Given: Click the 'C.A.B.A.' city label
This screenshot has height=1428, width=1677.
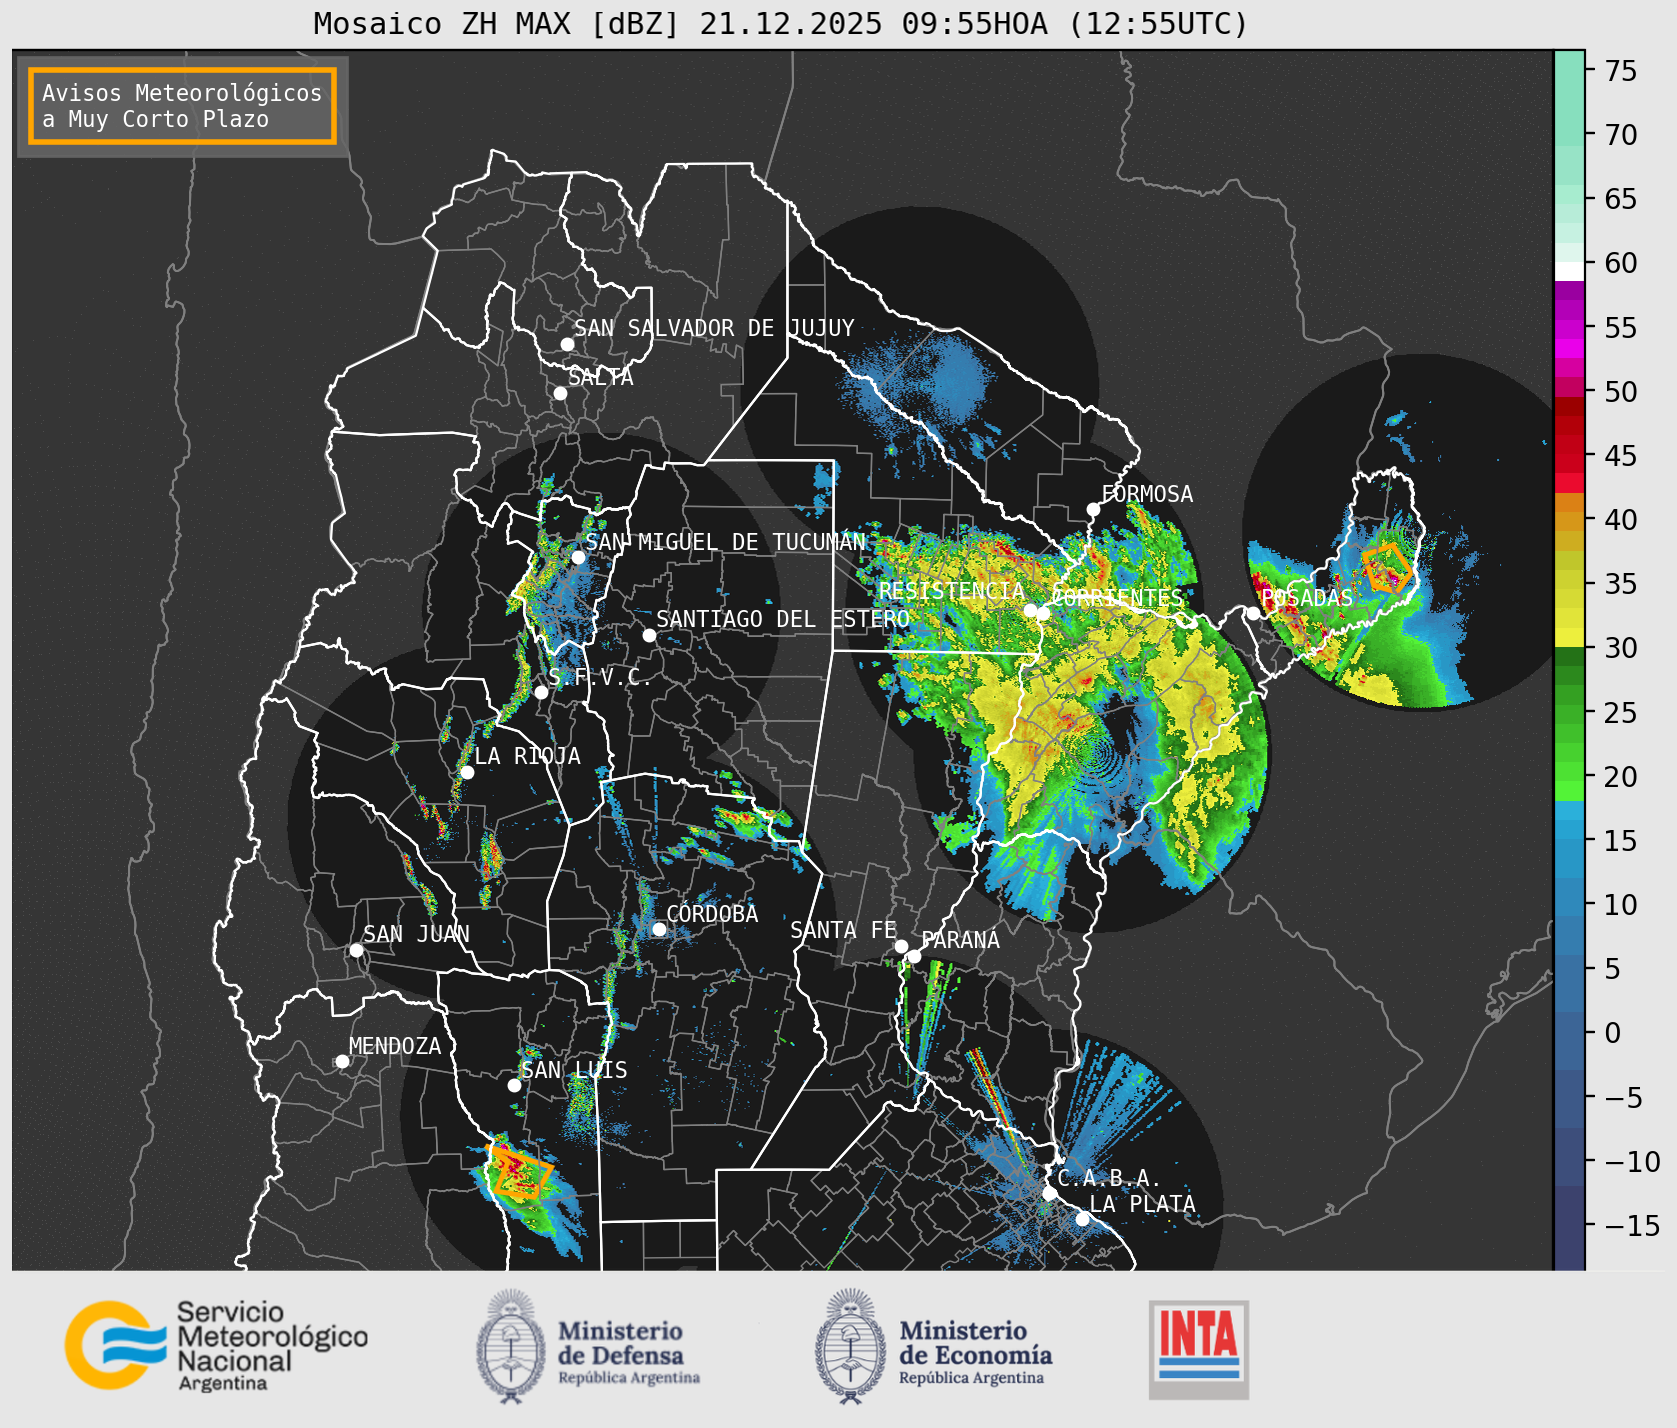Looking at the screenshot, I should [1109, 1178].
